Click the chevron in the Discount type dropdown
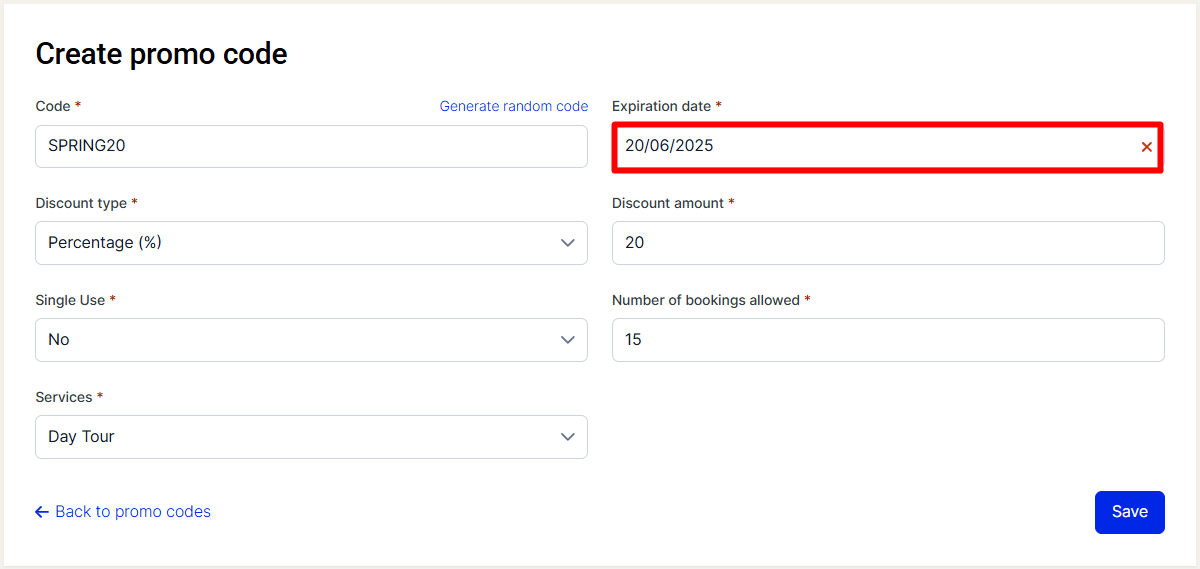 pos(568,243)
